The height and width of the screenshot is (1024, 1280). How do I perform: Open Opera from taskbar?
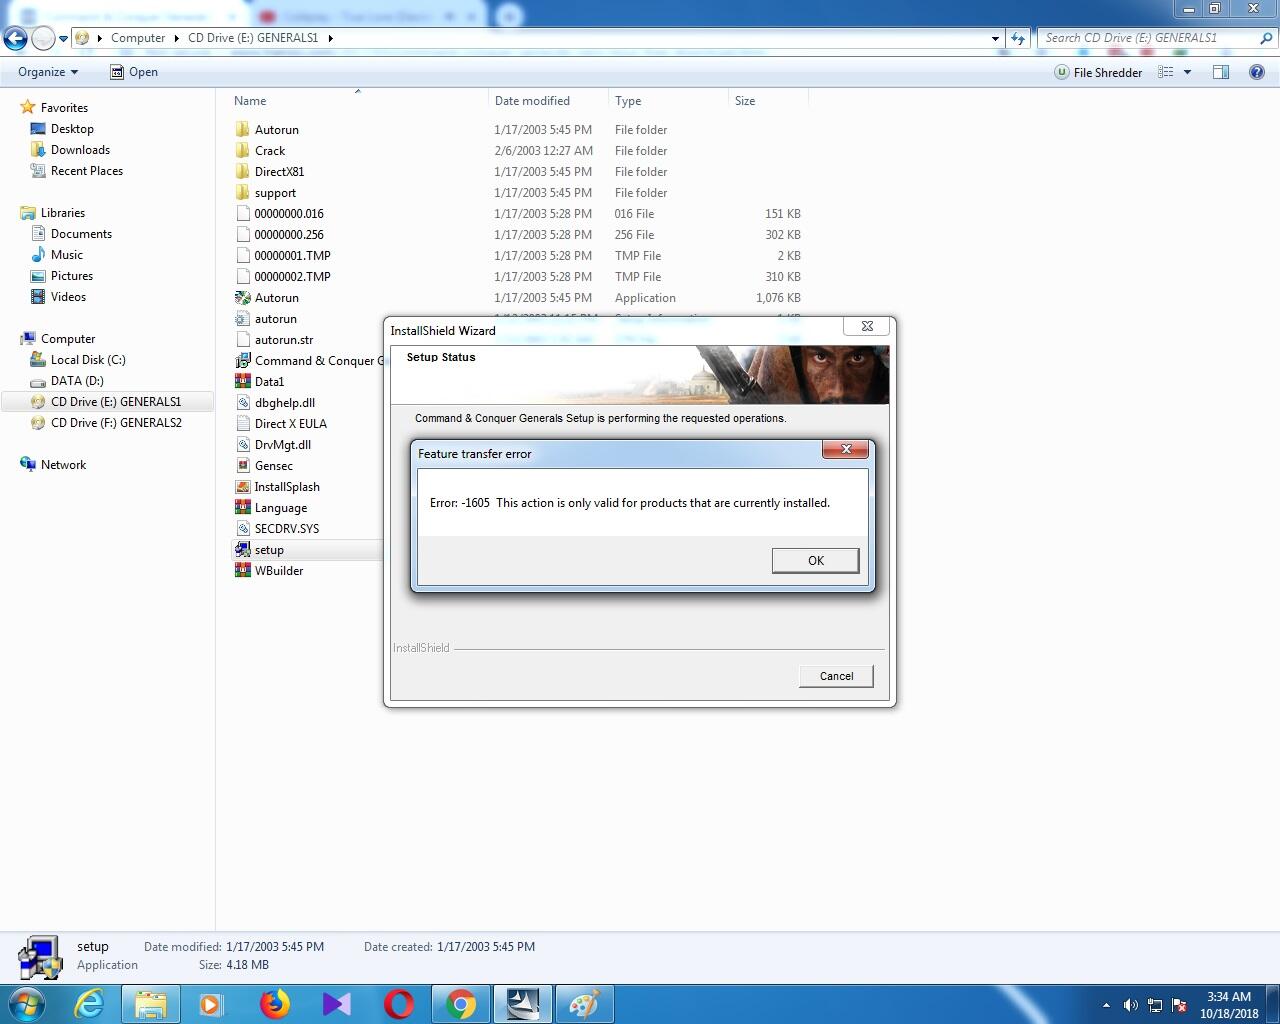click(399, 1004)
